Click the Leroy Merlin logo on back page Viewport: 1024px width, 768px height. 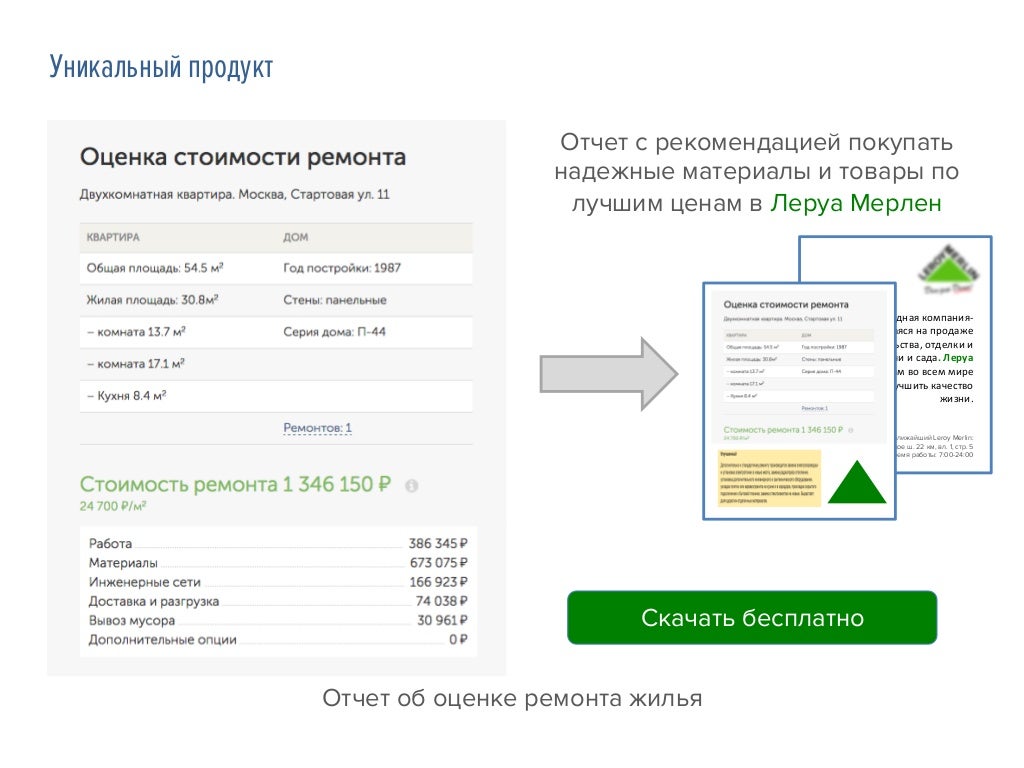(x=948, y=268)
